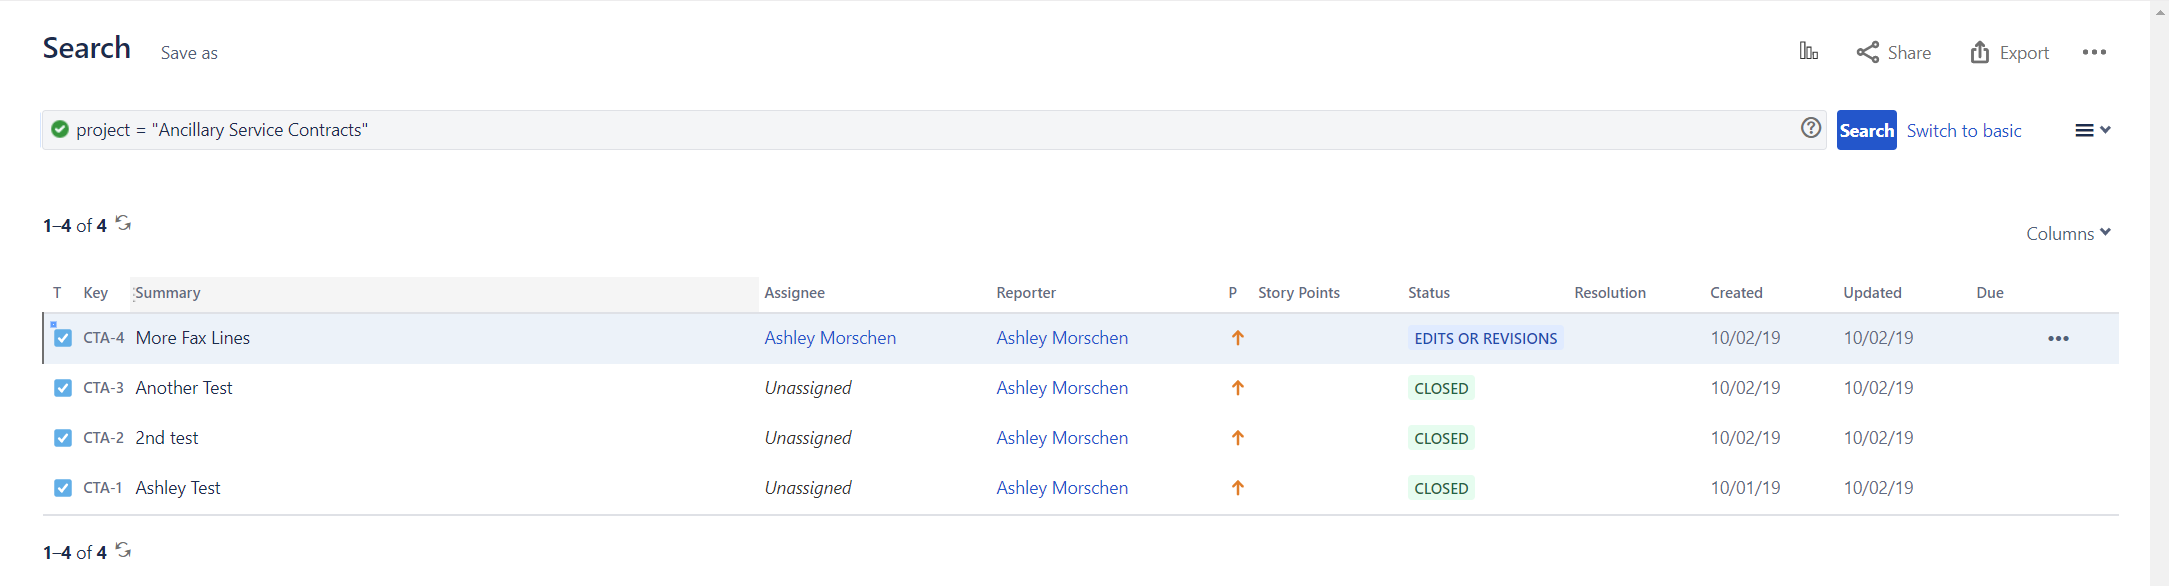Click the High priority arrow of CTA-3
The width and height of the screenshot is (2169, 586).
(1237, 388)
